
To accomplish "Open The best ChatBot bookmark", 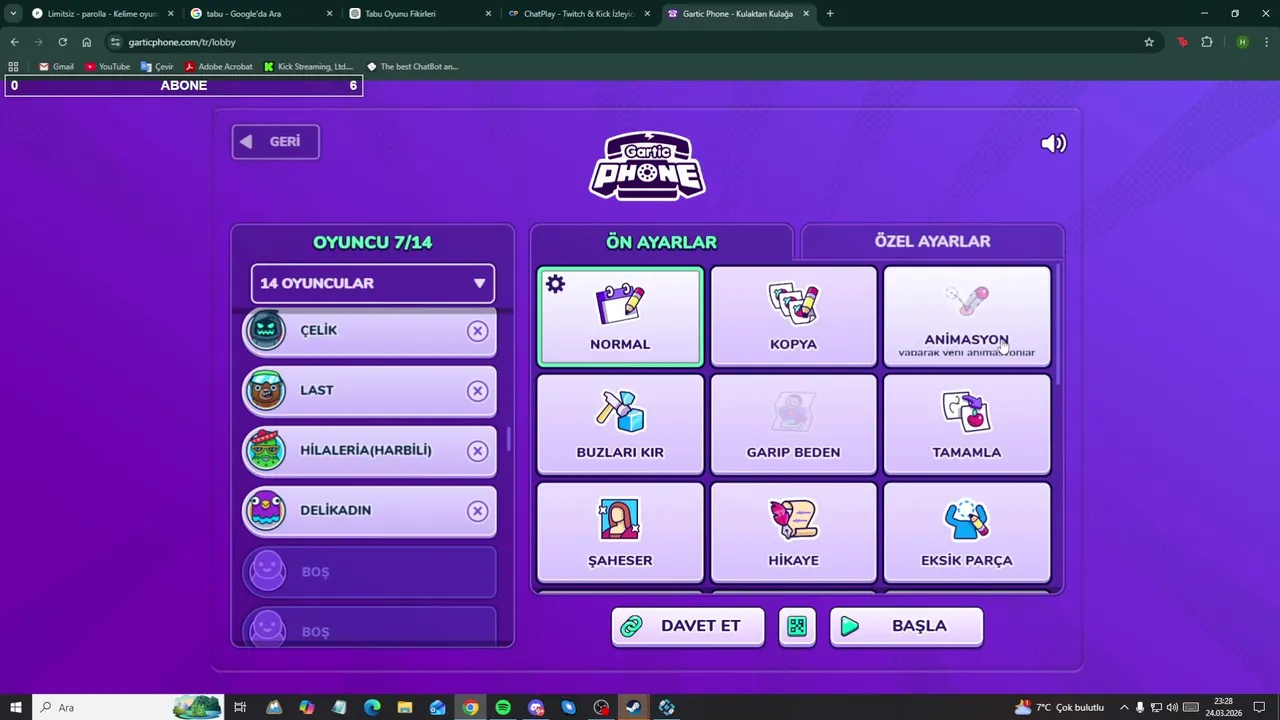I will tap(412, 66).
